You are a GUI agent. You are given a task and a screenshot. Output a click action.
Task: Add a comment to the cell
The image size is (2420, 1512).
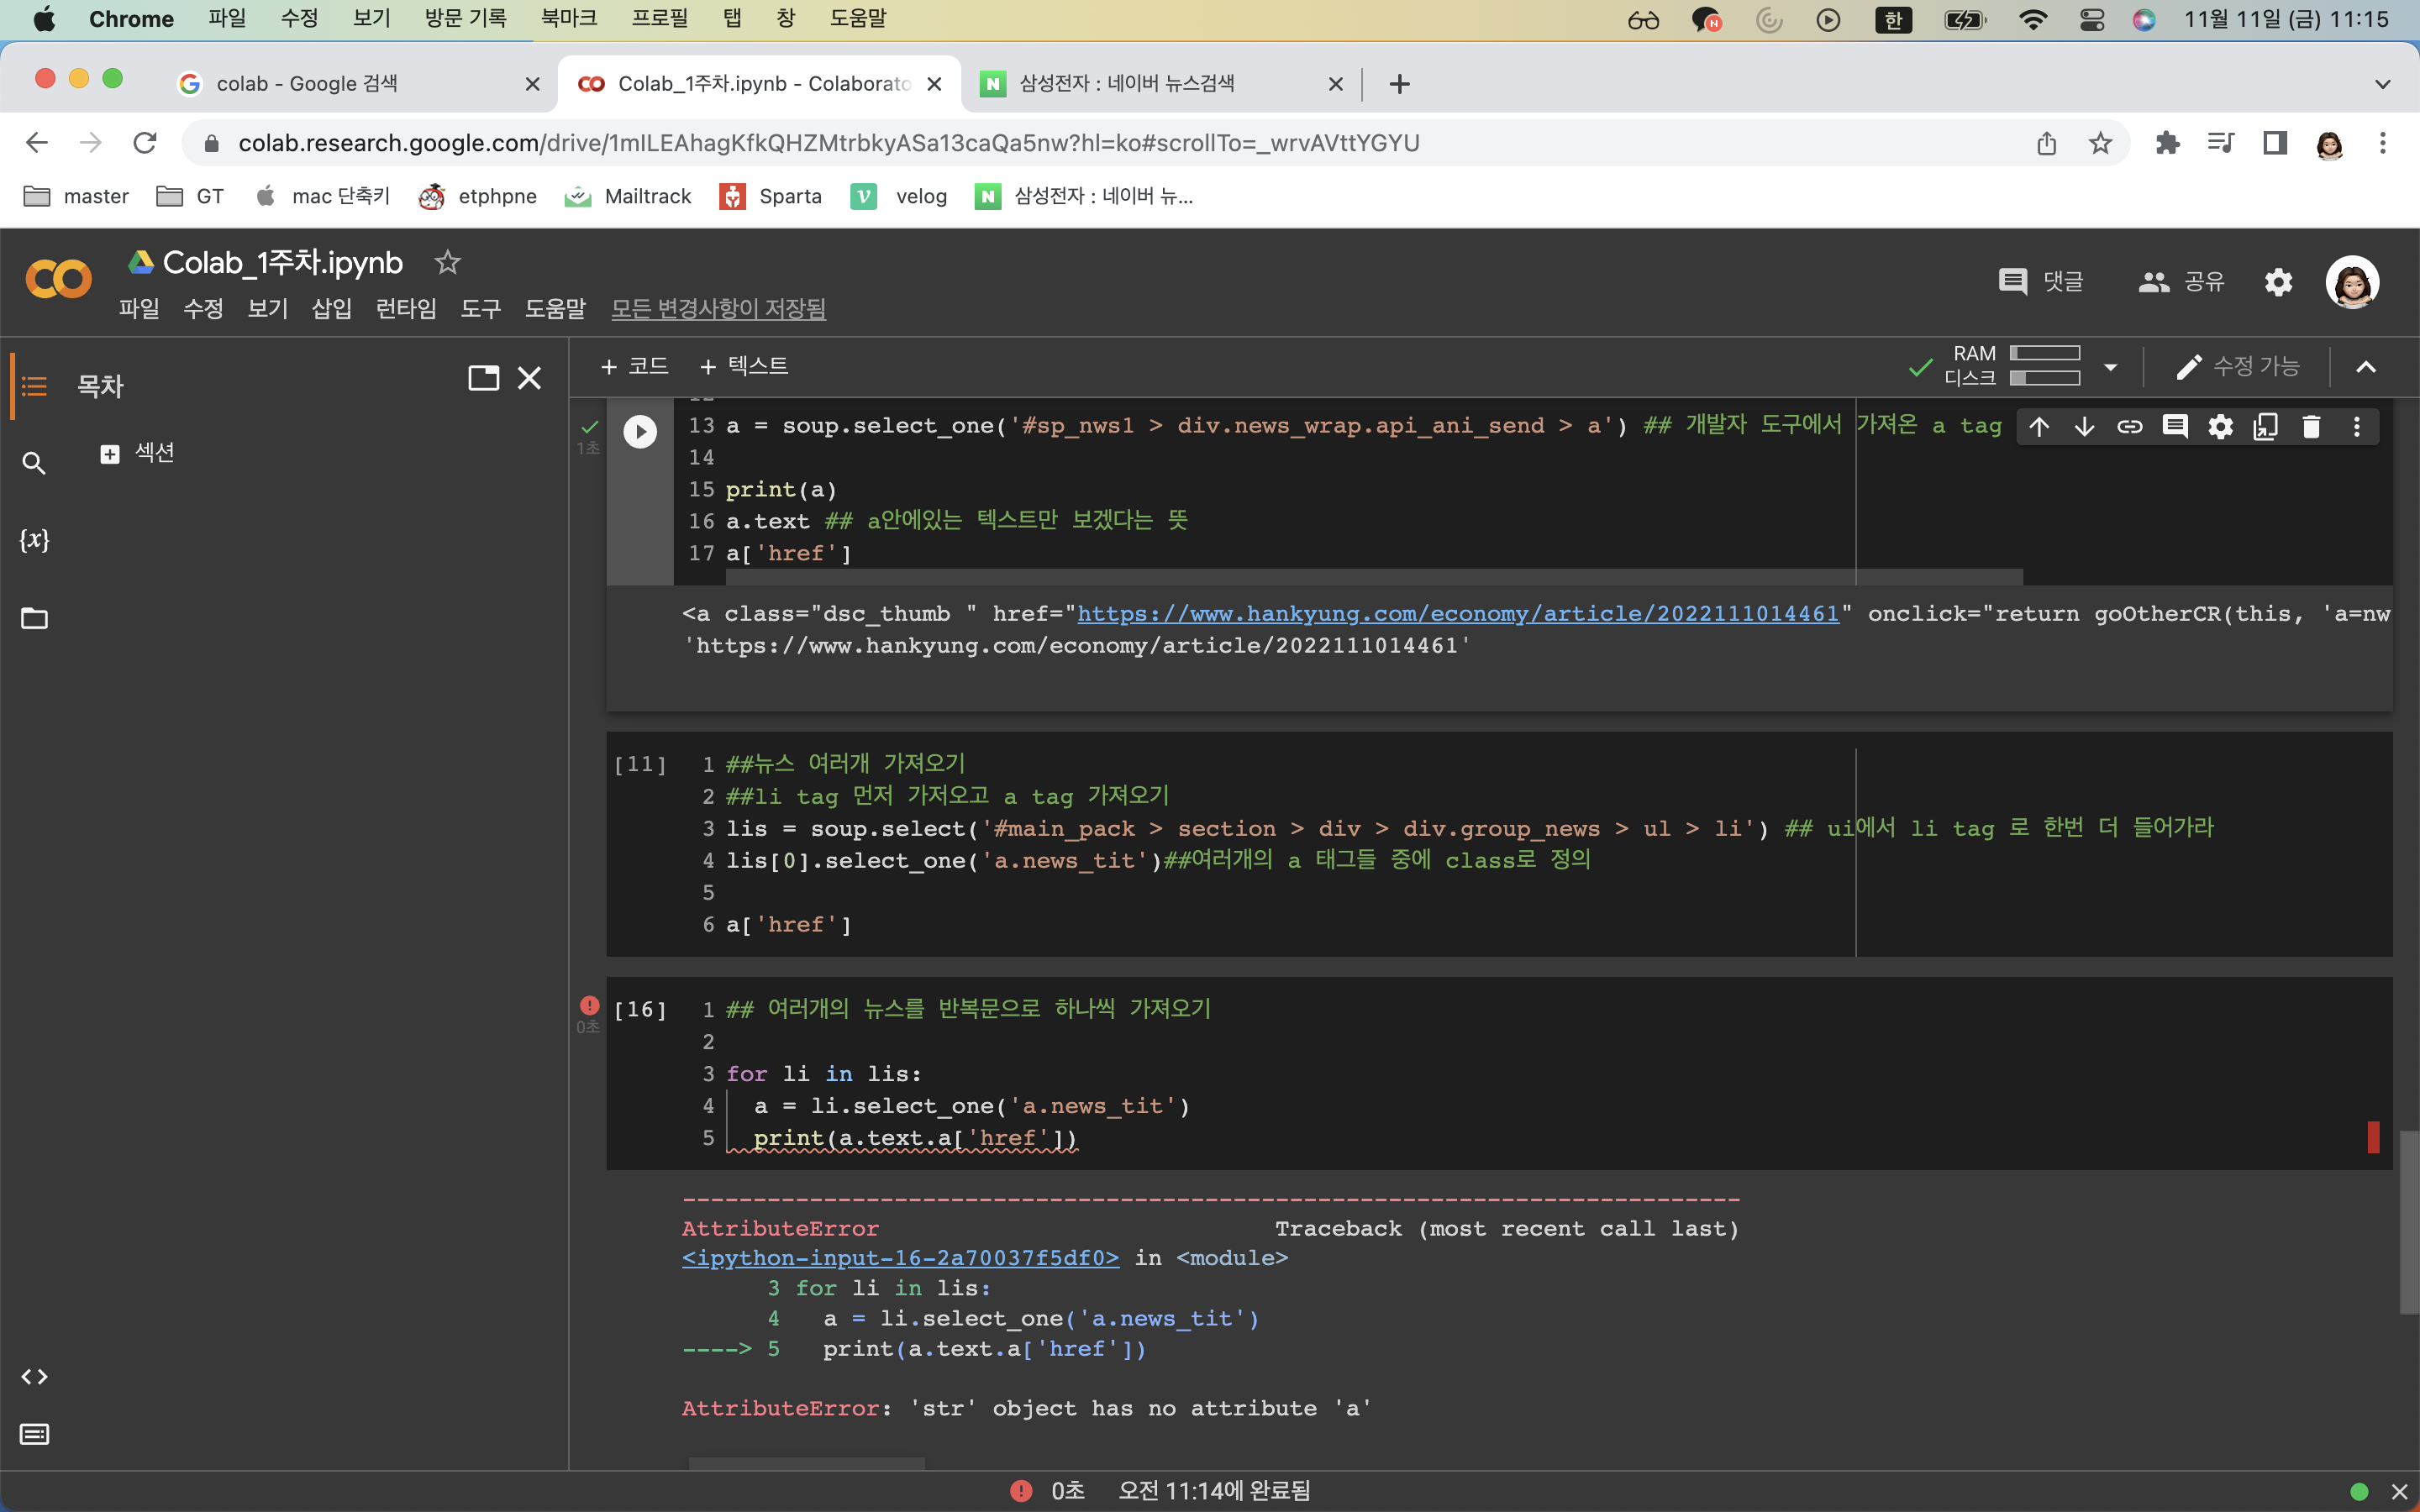2175,427
